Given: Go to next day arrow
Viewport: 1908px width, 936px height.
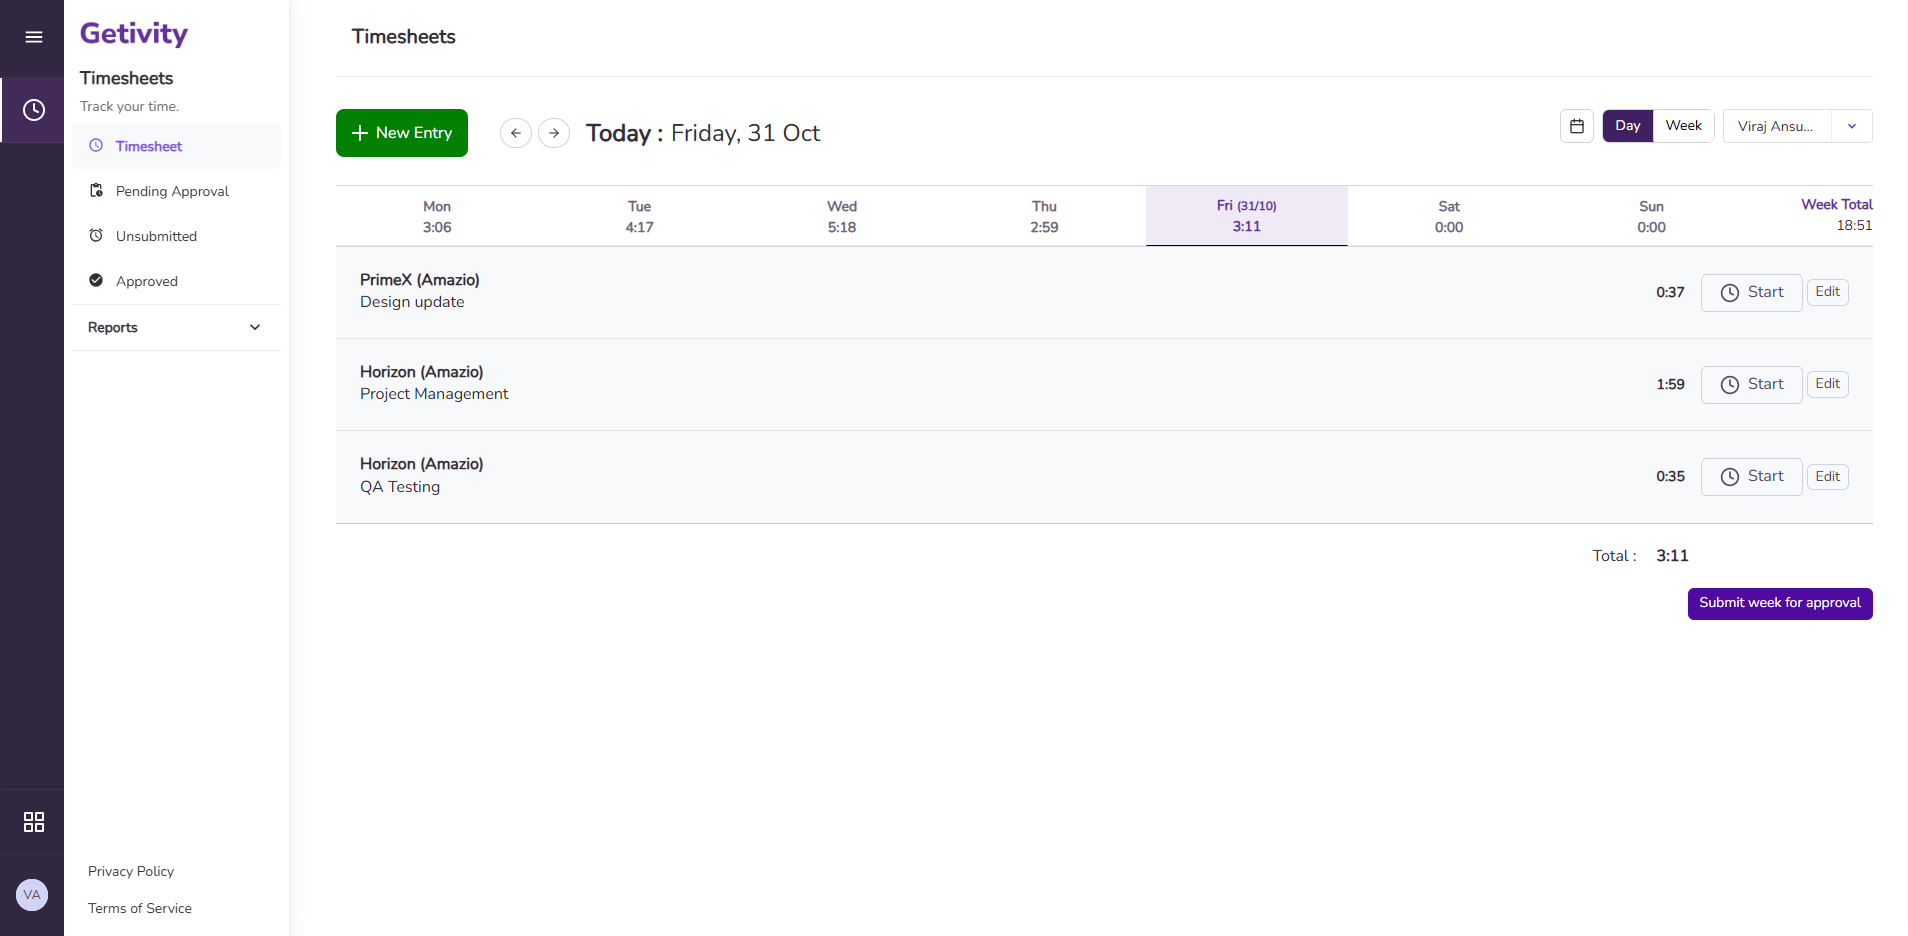Looking at the screenshot, I should tap(554, 133).
